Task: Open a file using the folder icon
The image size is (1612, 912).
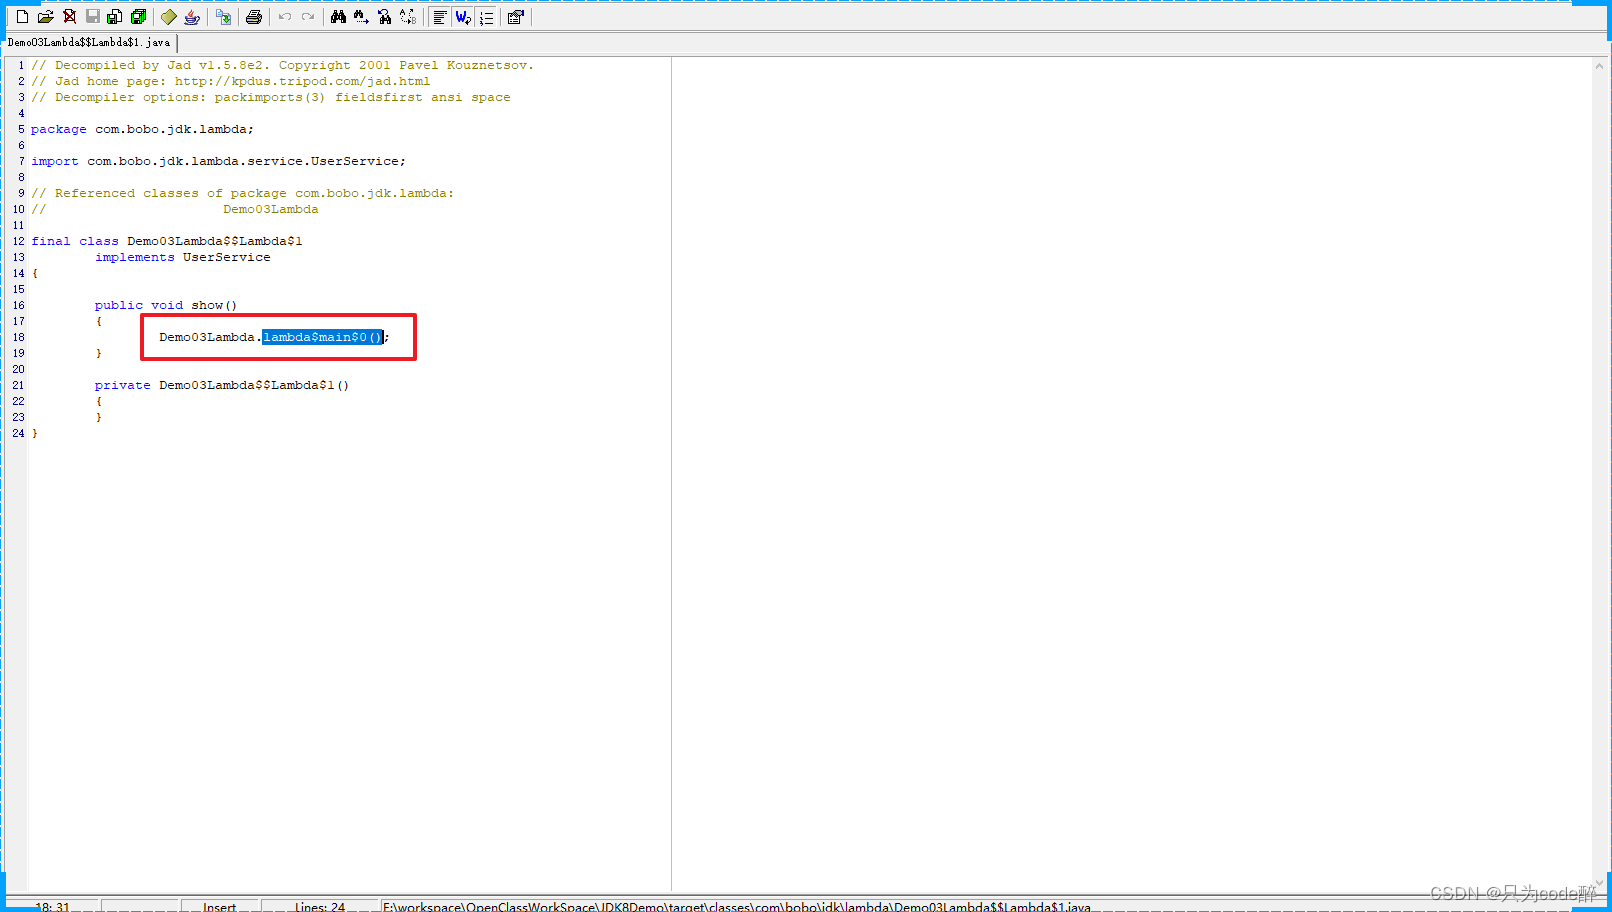Action: [46, 17]
